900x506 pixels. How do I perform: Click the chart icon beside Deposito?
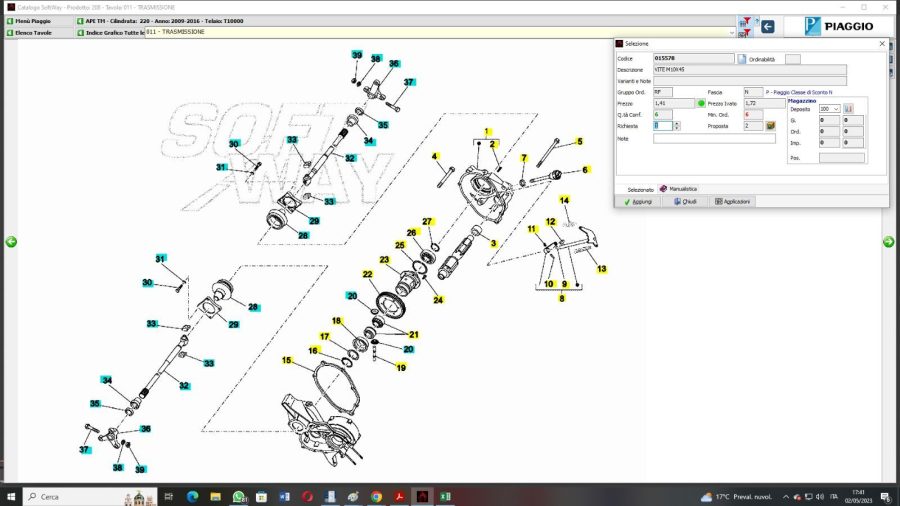(x=849, y=108)
